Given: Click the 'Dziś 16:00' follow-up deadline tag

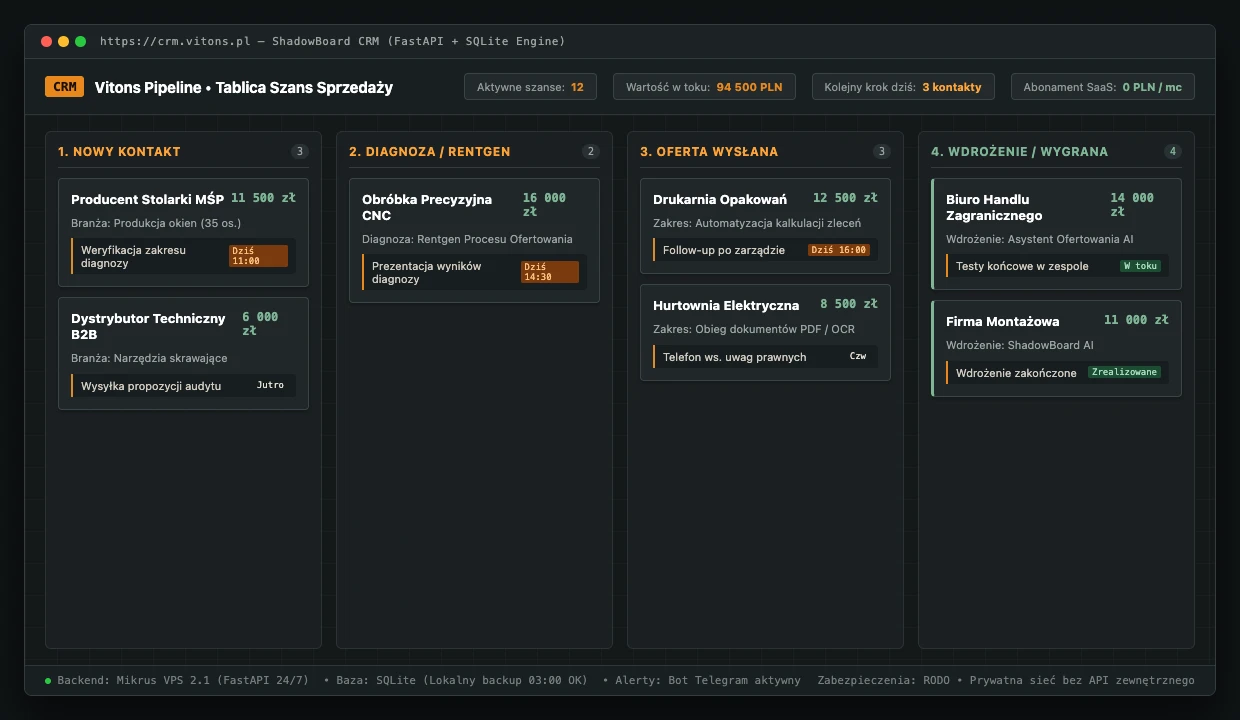Looking at the screenshot, I should (839, 250).
